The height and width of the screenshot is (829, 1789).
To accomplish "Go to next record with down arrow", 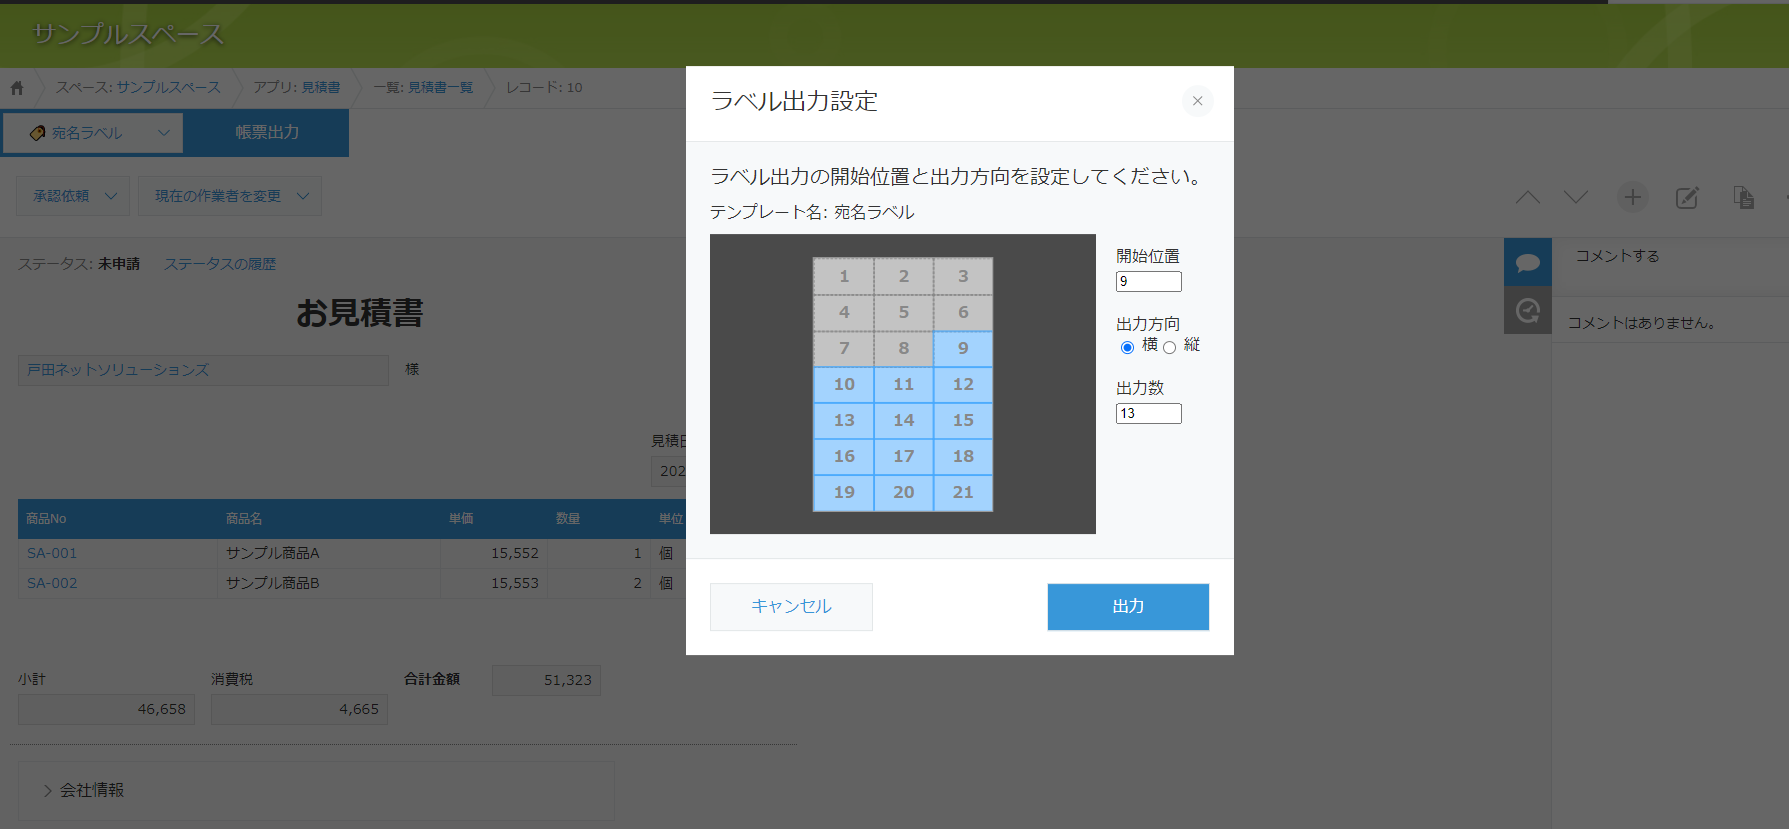I will click(1576, 197).
